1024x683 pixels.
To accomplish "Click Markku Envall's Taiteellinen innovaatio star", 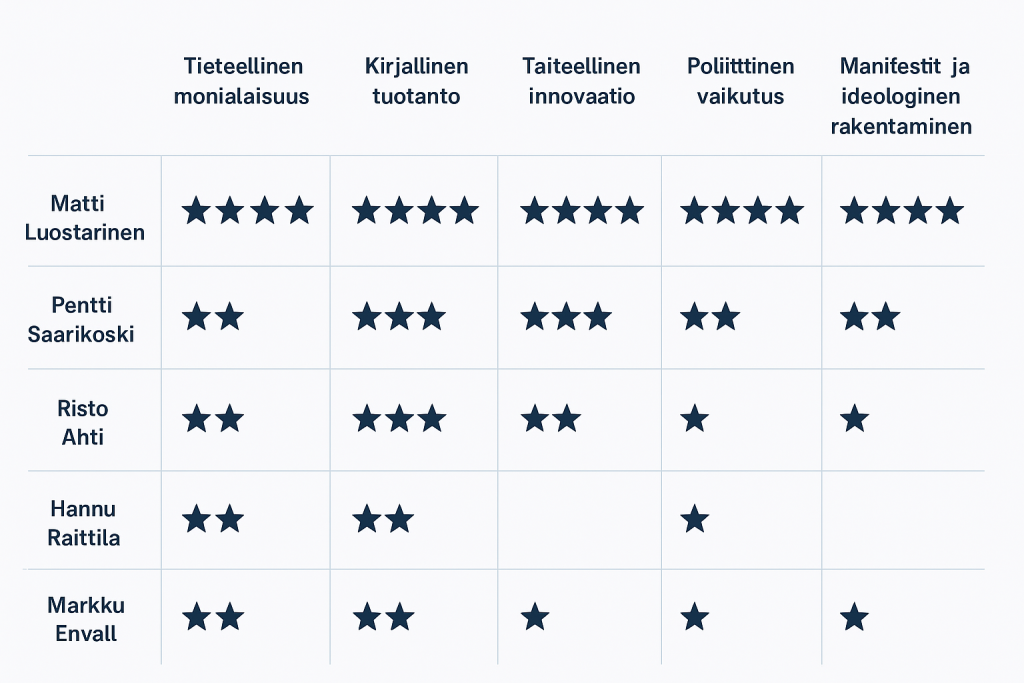I will (x=535, y=617).
